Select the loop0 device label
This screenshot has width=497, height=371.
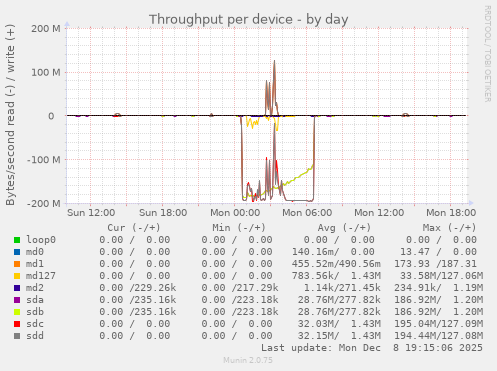pos(41,240)
